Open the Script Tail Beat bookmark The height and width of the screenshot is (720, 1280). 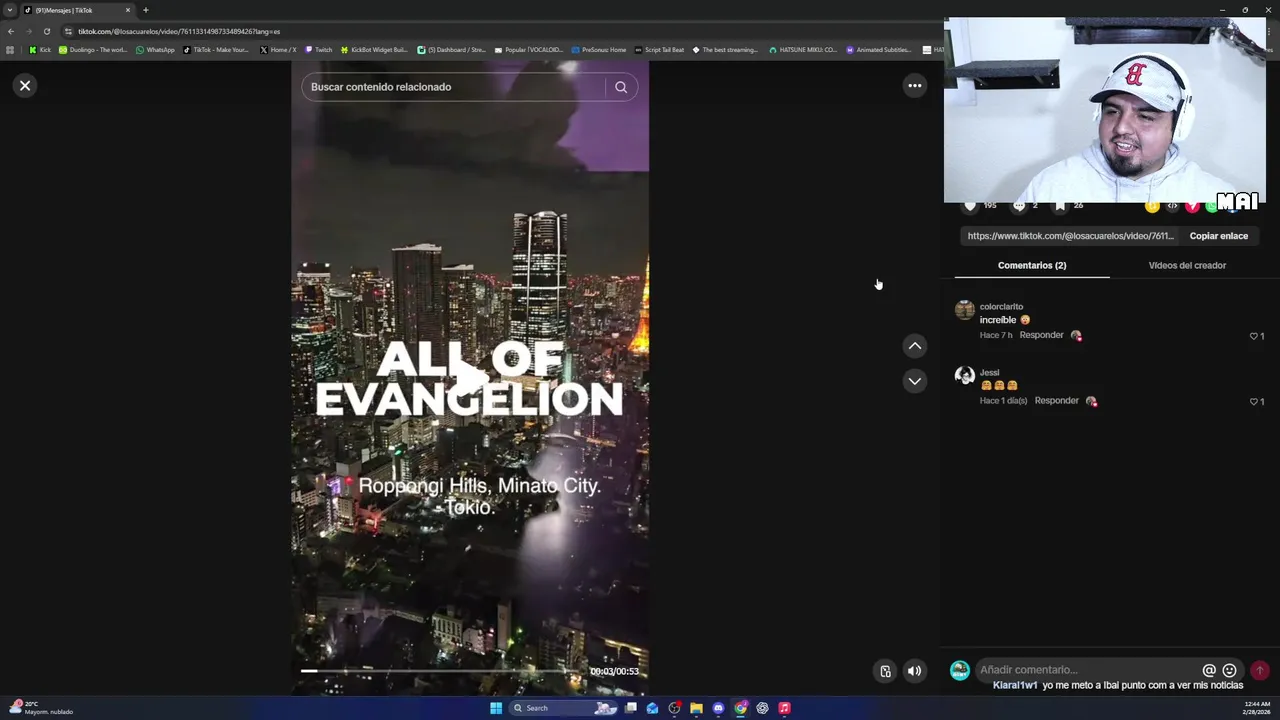point(659,49)
